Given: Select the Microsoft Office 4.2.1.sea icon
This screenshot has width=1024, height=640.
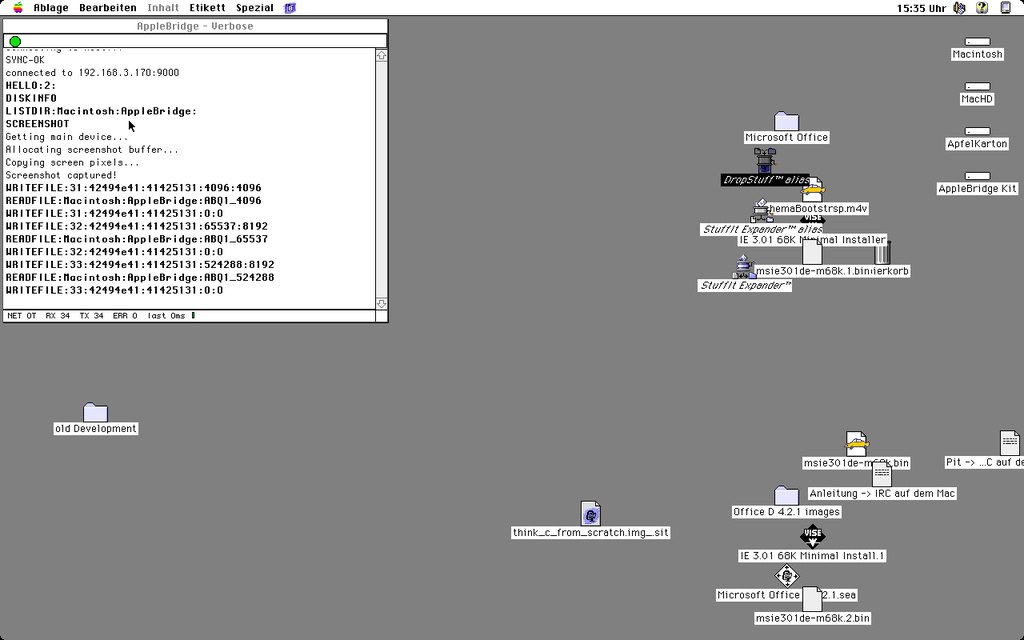Looking at the screenshot, I should point(786,576).
